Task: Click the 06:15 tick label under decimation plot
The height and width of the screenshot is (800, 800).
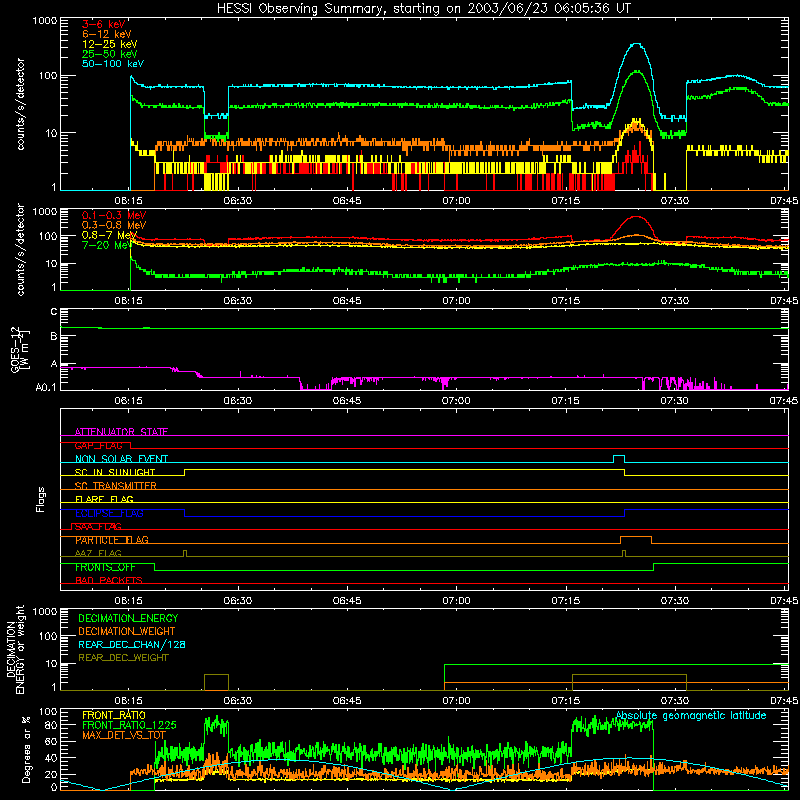Action: [129, 701]
